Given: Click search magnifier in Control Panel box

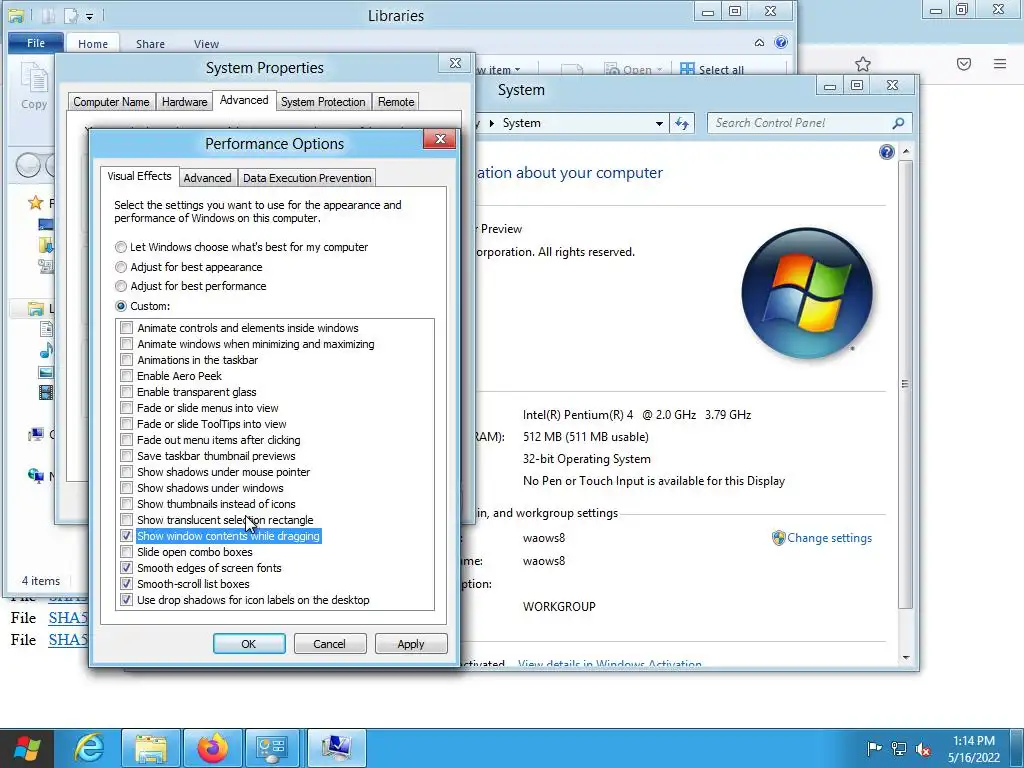Looking at the screenshot, I should [899, 123].
